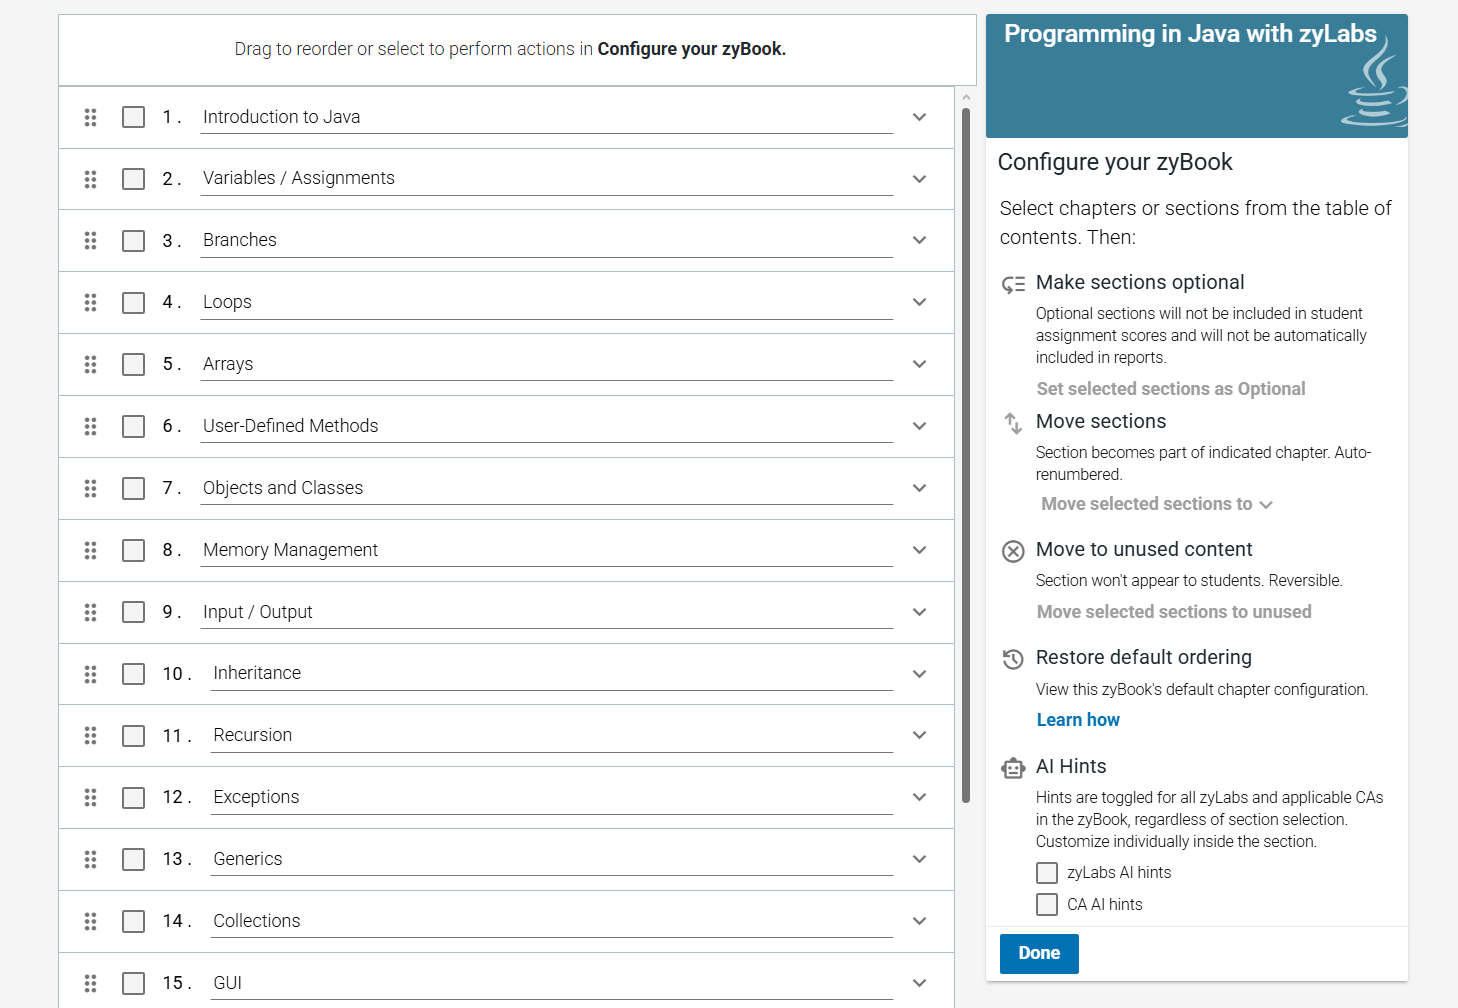Click drag handle for User-Defined Methods

click(90, 426)
